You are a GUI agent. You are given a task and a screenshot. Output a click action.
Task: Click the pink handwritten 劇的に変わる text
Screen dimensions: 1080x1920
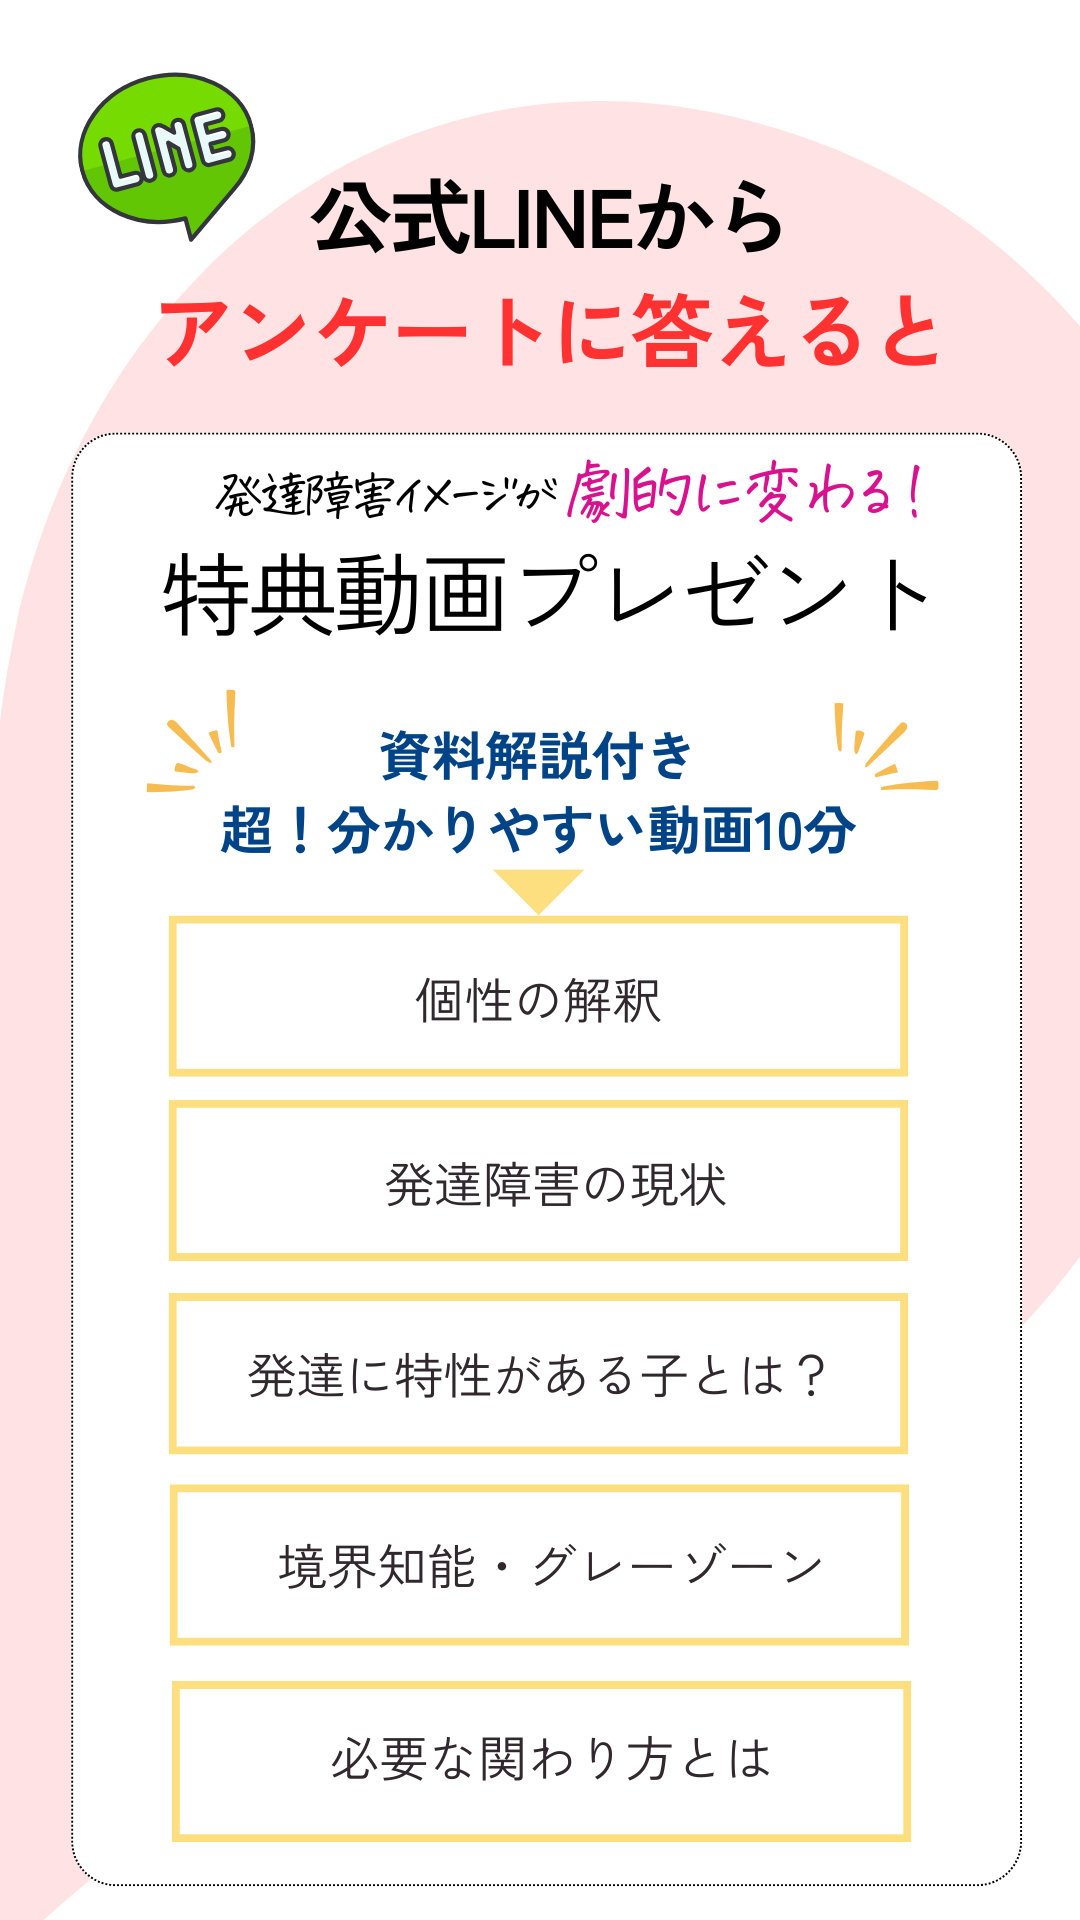[730, 492]
